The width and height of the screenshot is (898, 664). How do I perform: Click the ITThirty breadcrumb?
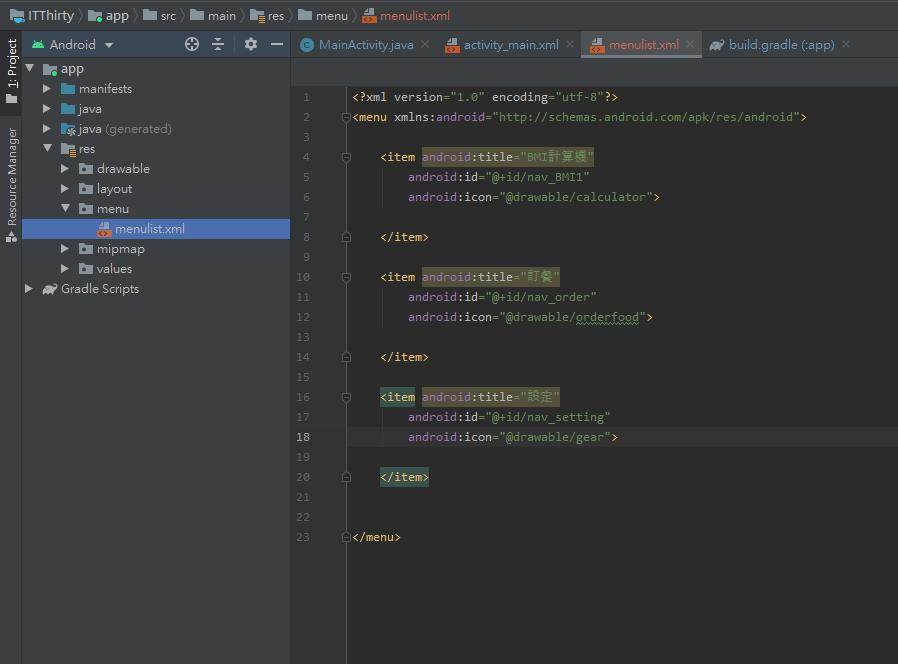pyautogui.click(x=50, y=15)
